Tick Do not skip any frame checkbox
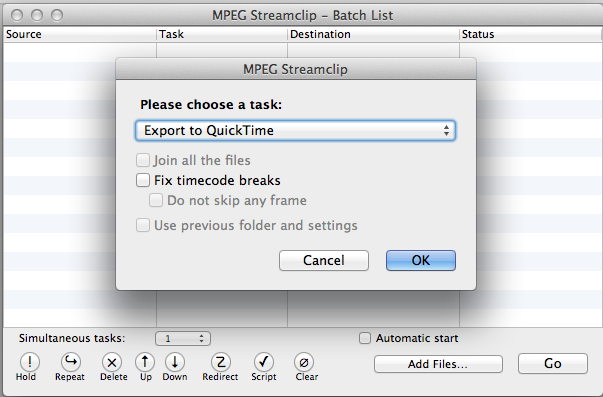The width and height of the screenshot is (603, 397). [x=156, y=200]
